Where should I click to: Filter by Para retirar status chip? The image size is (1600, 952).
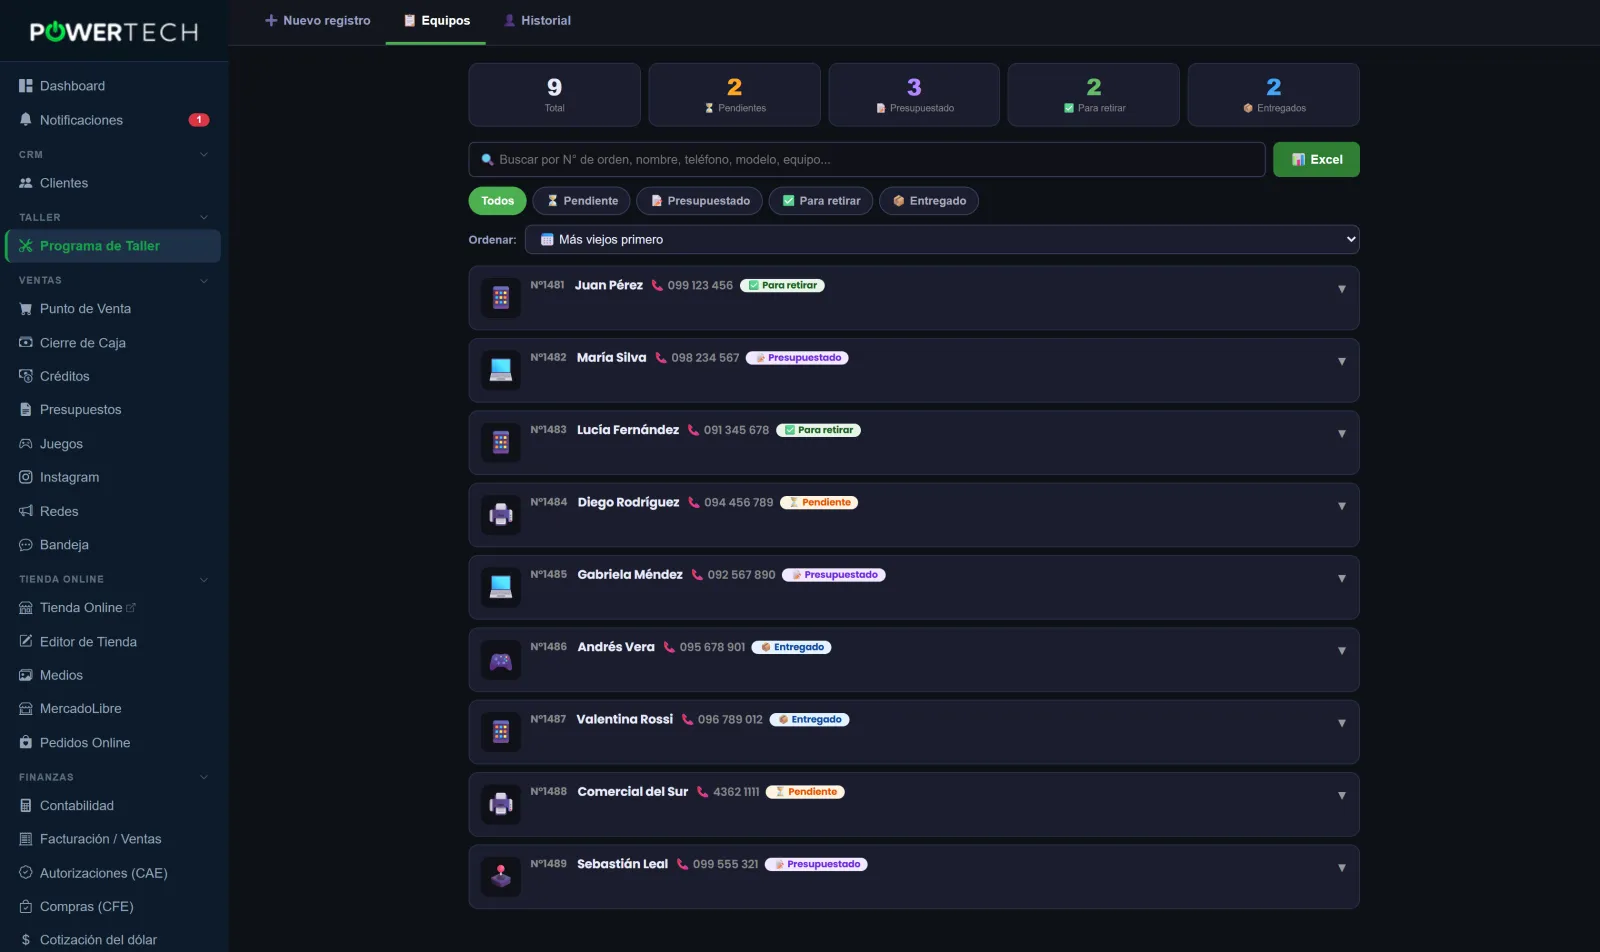click(821, 201)
